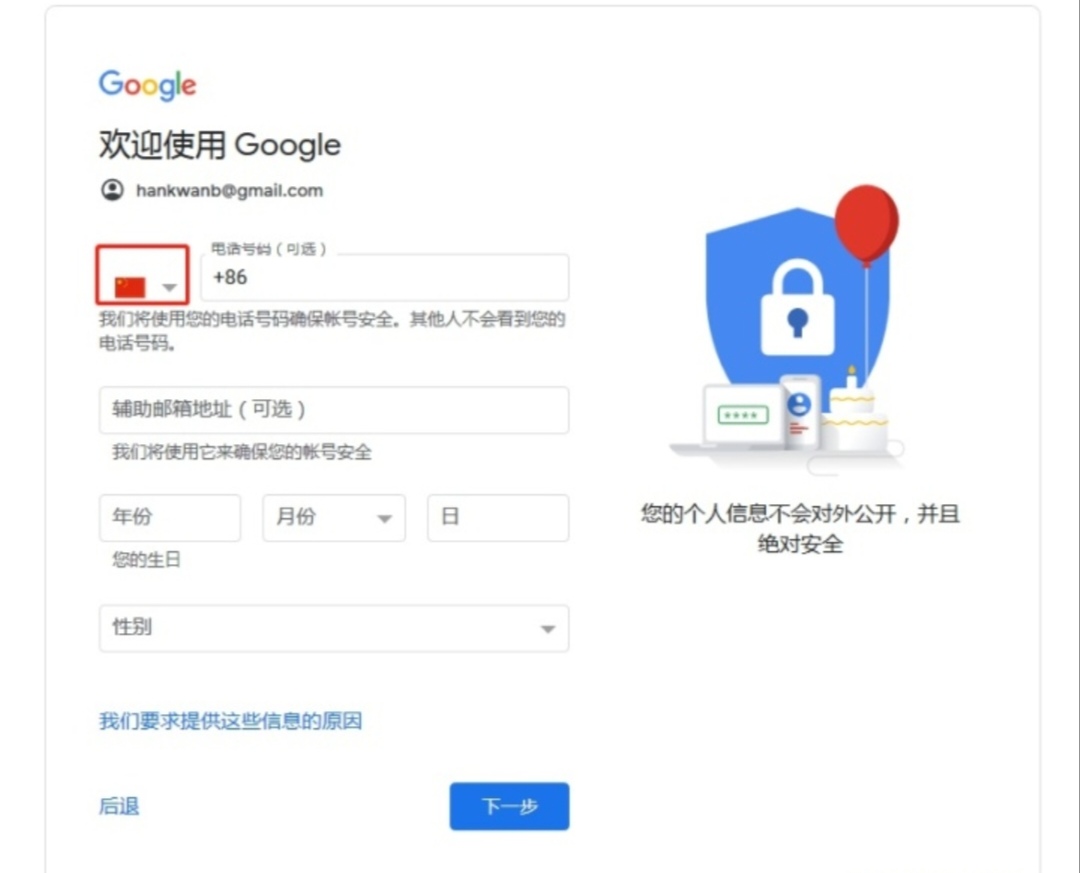Image resolution: width=1080 pixels, height=873 pixels.
Task: Click the account avatar icon beside email
Action: [112, 190]
